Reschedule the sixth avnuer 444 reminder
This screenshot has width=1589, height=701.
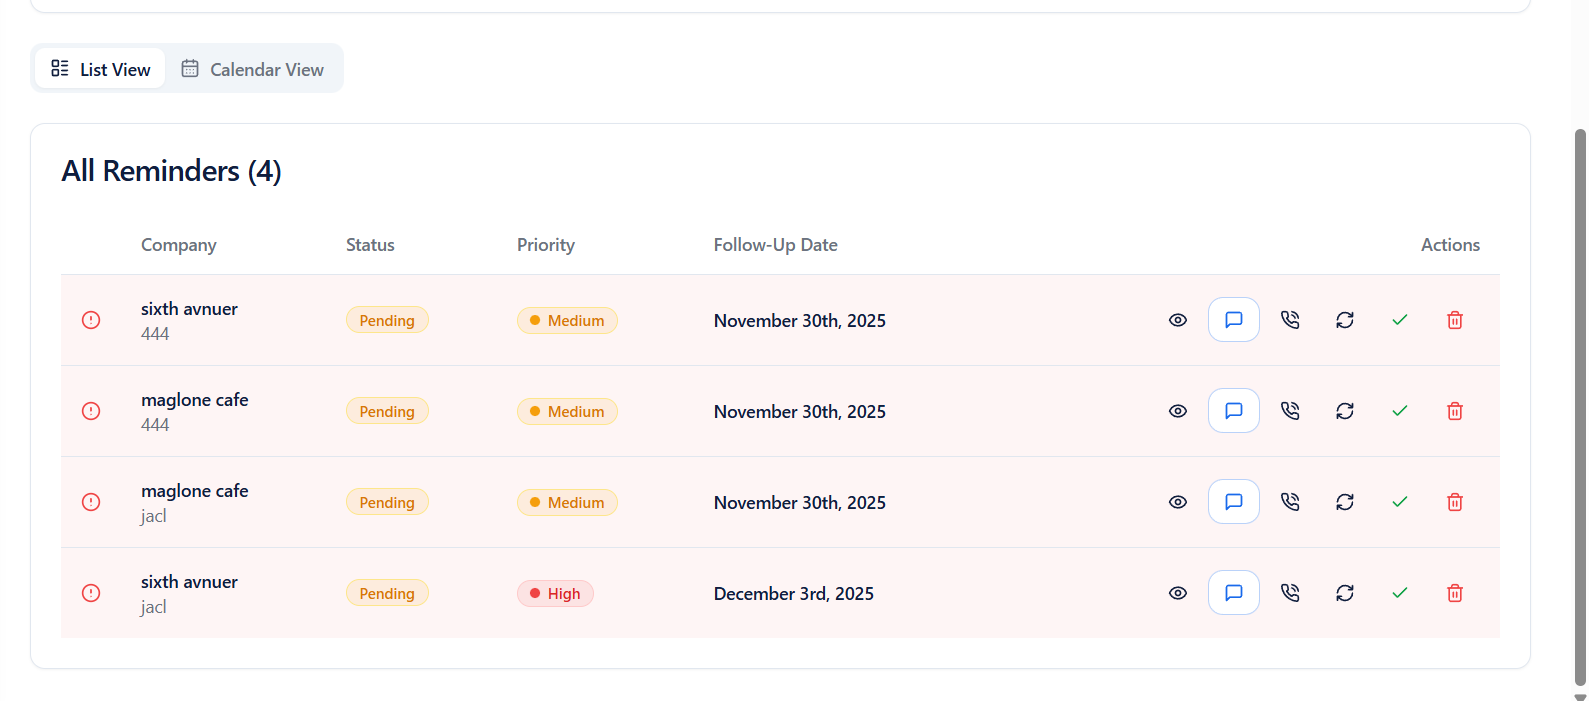(x=1344, y=319)
